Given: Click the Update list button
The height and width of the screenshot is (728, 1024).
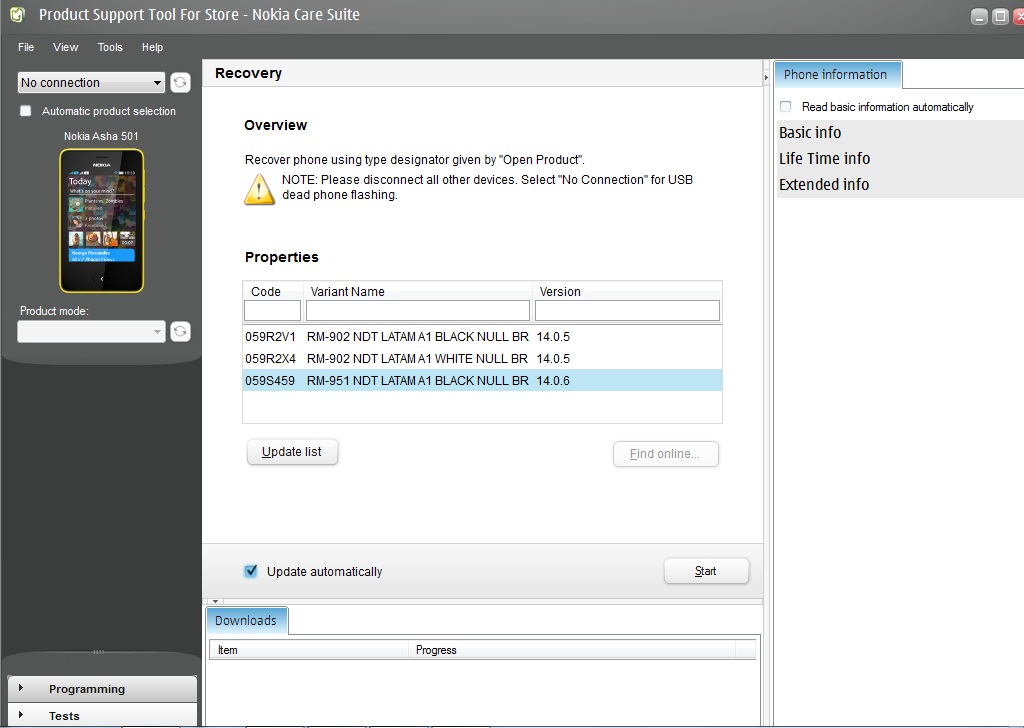Looking at the screenshot, I should pos(292,452).
